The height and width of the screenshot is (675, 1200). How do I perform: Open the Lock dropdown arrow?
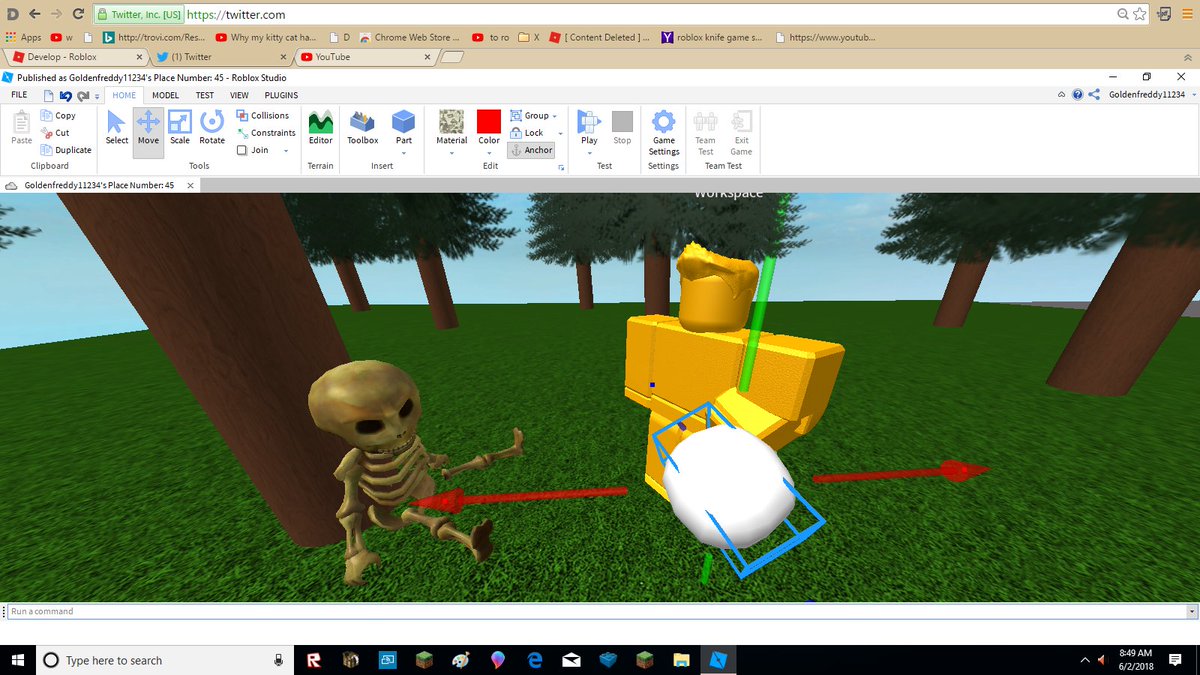pyautogui.click(x=560, y=133)
